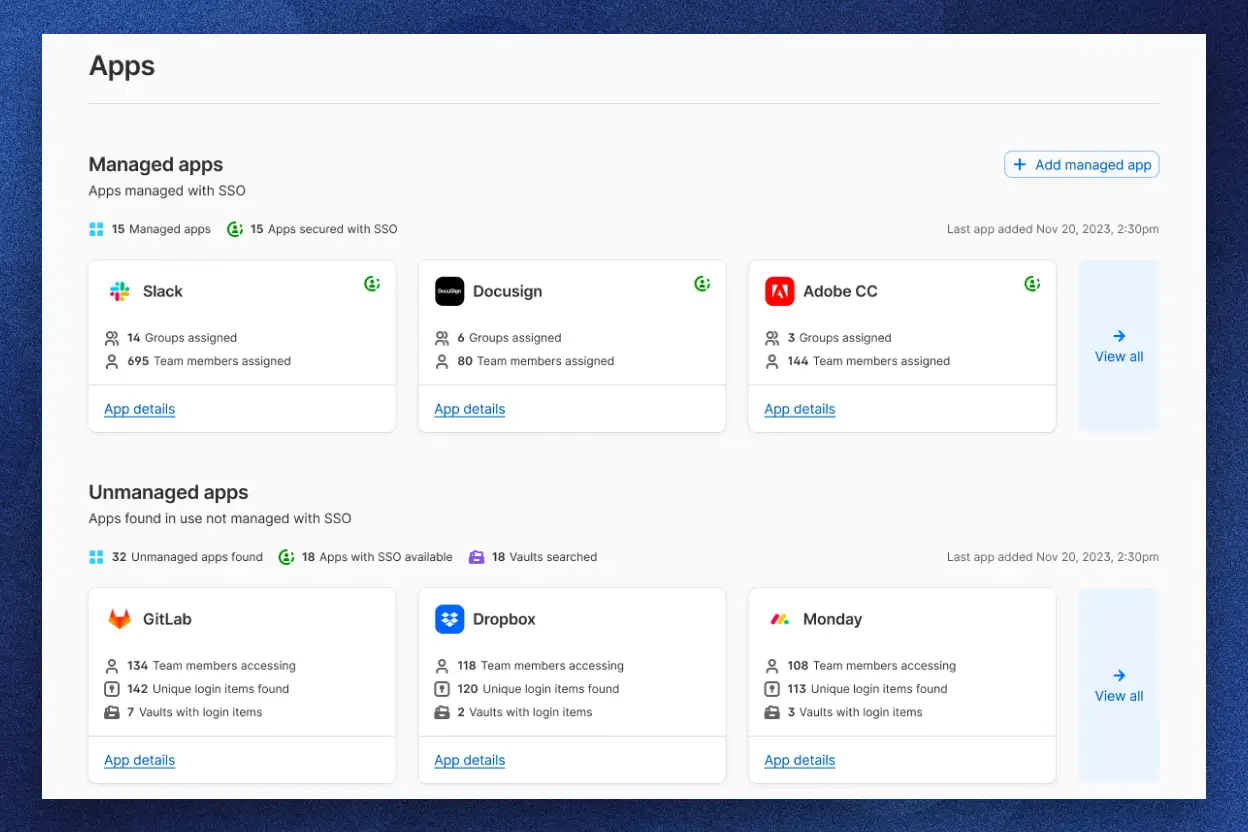Screen dimensions: 1248x832
Task: Click the vaults searched icon in Unmanaged apps
Action: click(x=475, y=557)
